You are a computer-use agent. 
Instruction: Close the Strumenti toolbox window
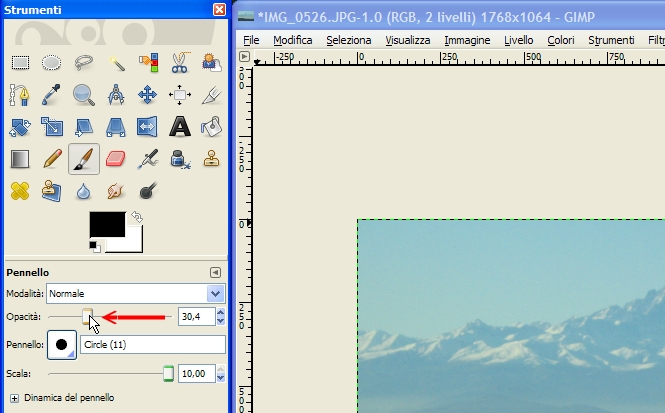(x=219, y=9)
